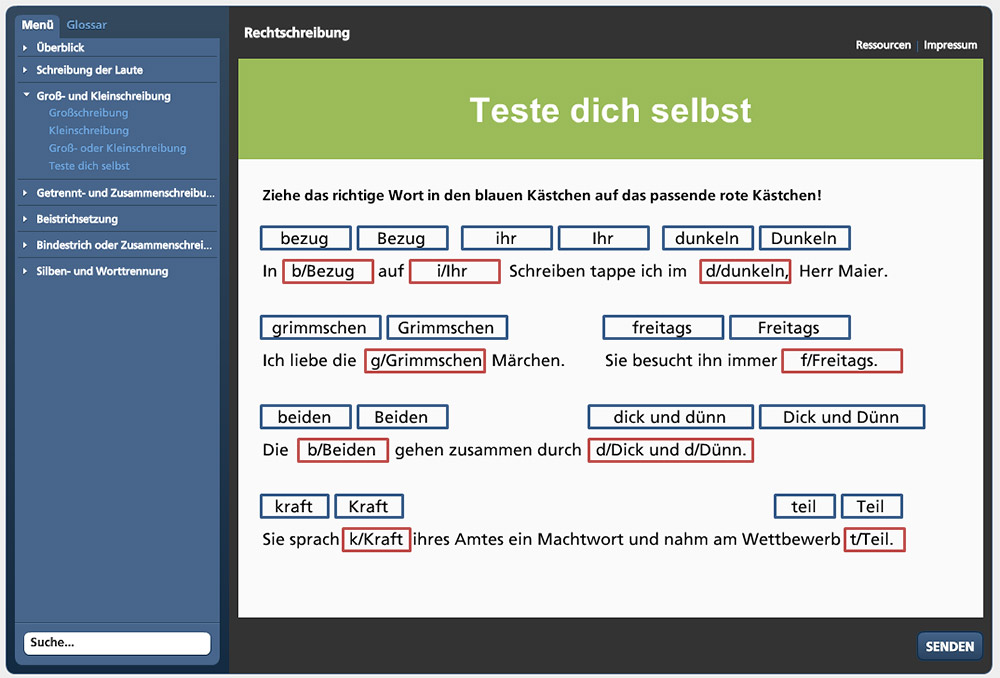
Task: Open Silben- und Worttrennung section
Action: click(x=102, y=271)
